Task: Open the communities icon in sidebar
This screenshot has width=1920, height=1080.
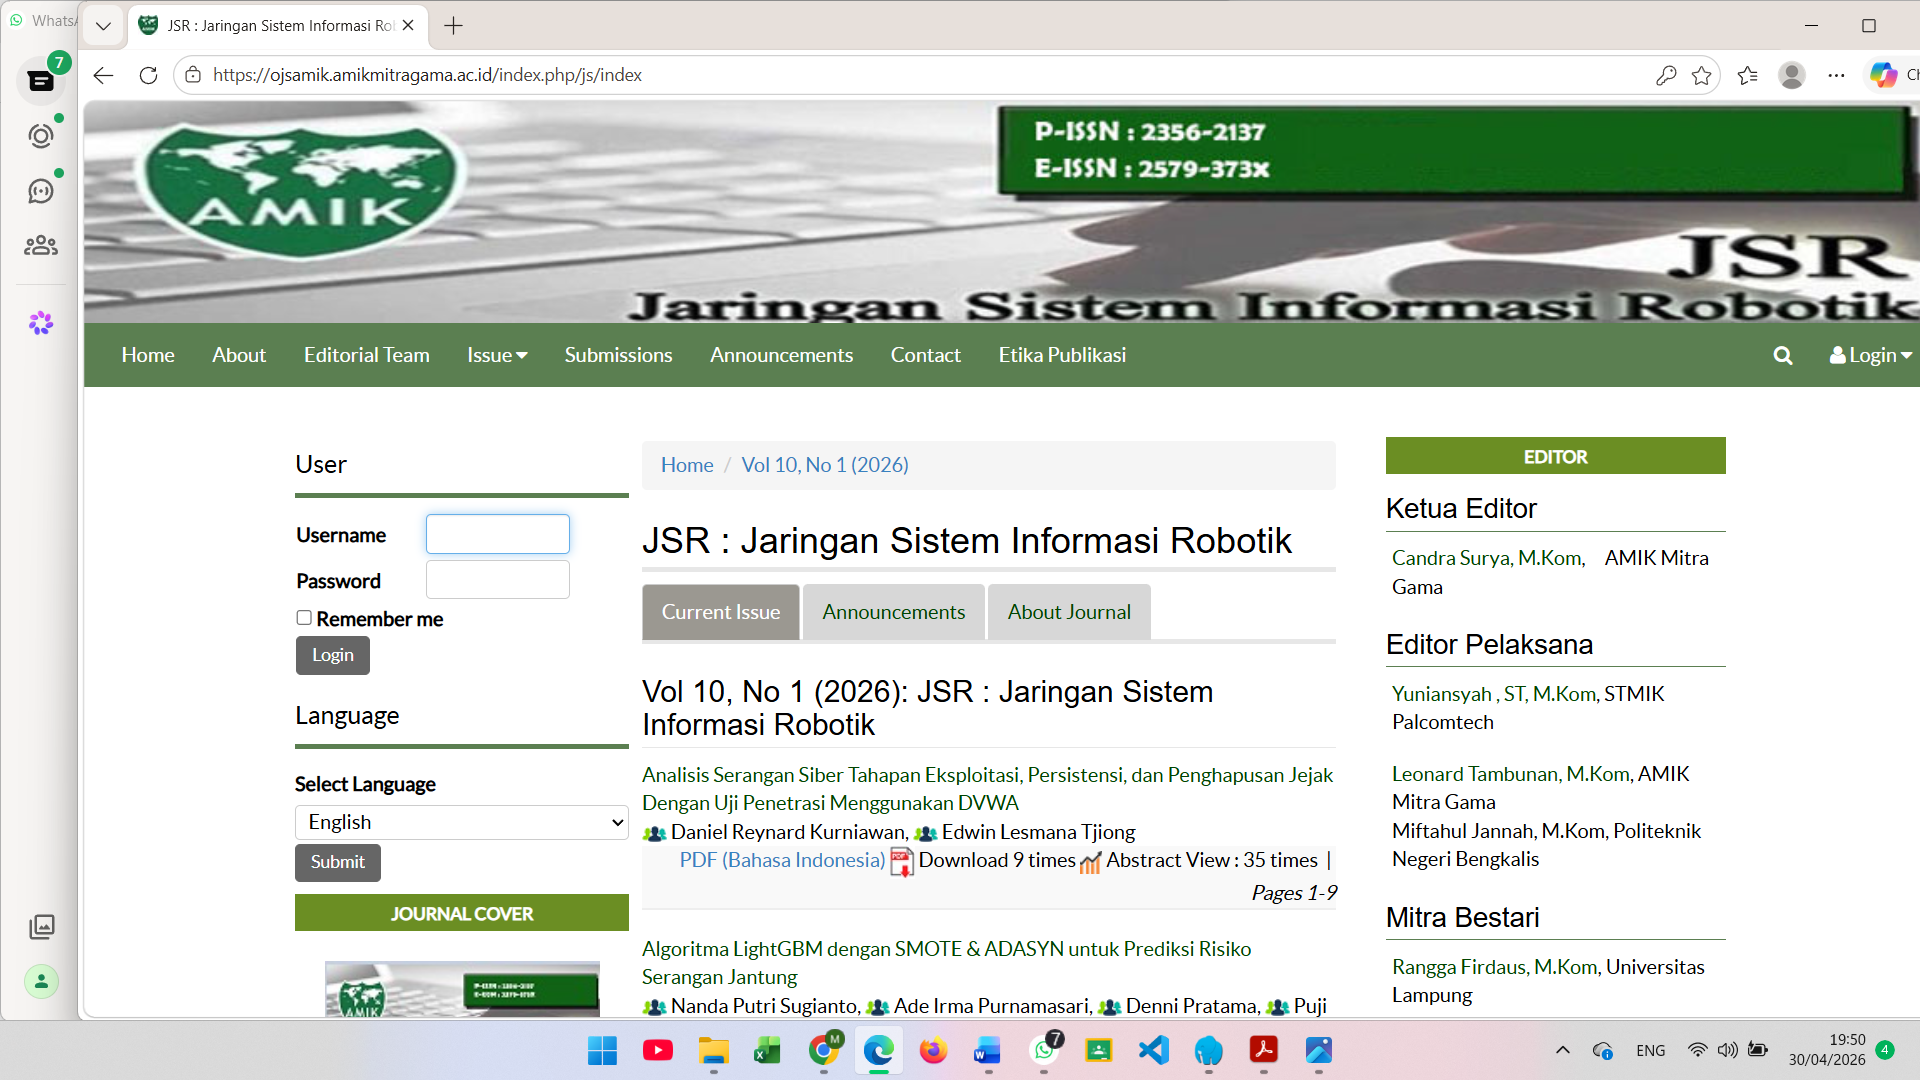Action: pos(41,245)
